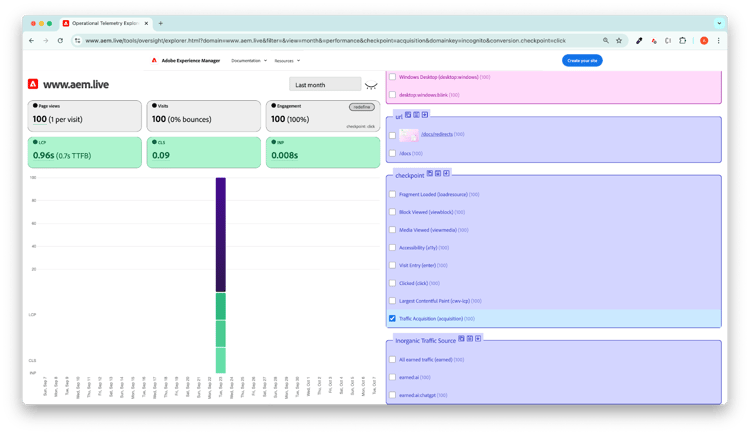Viewport: 750px width, 434px height.
Task: Check the Clicked (click) checkpoint checkbox
Action: coord(393,283)
